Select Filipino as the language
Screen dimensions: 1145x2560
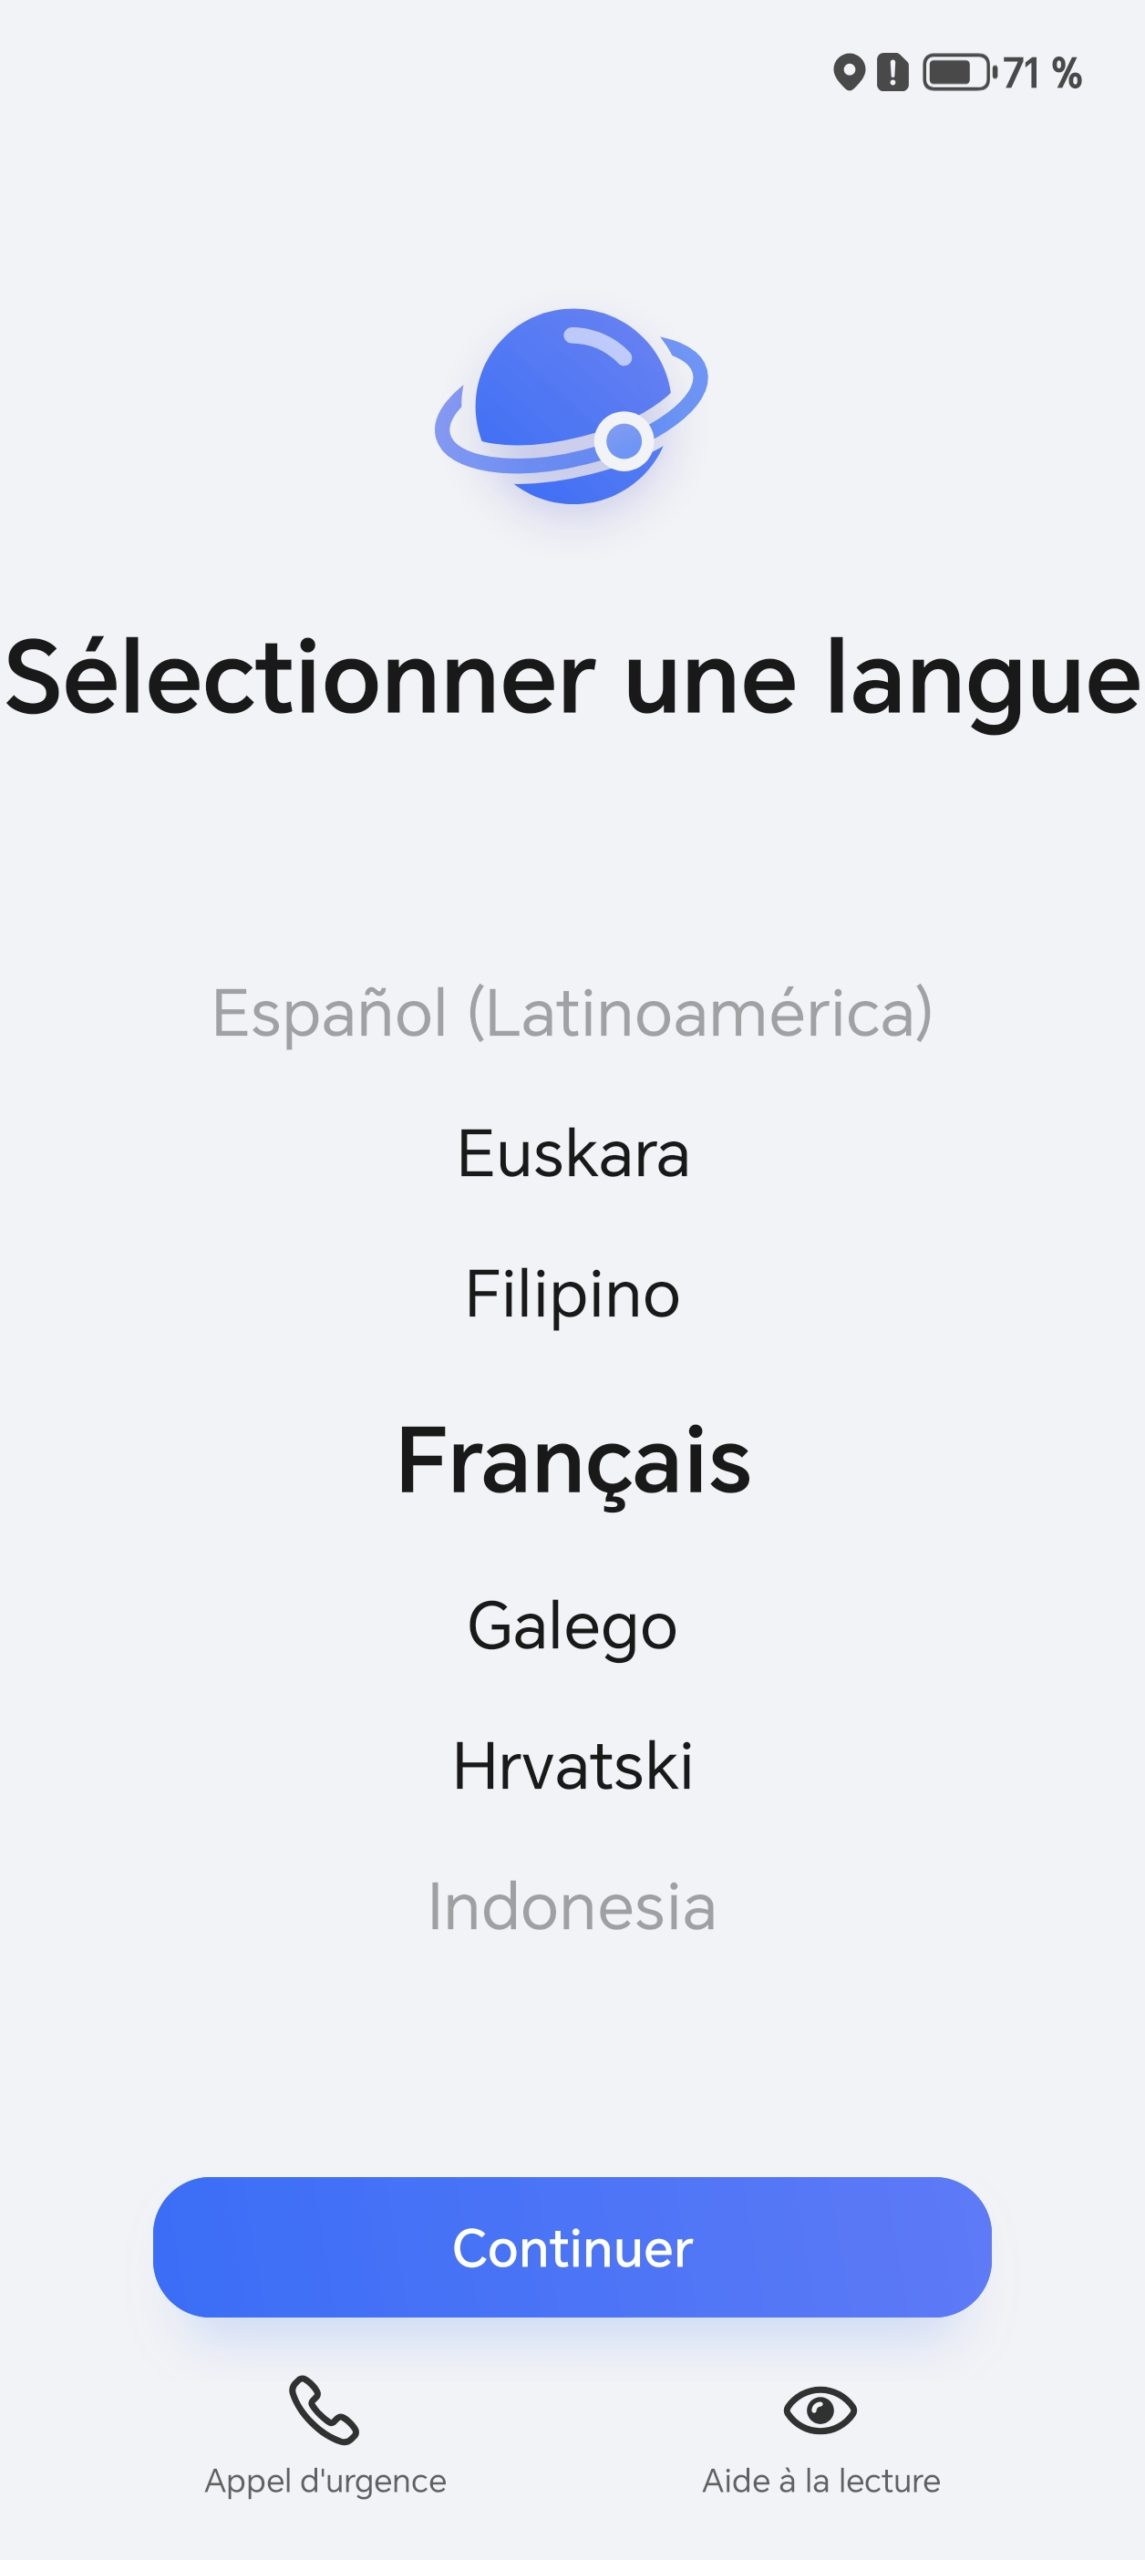(x=572, y=1295)
